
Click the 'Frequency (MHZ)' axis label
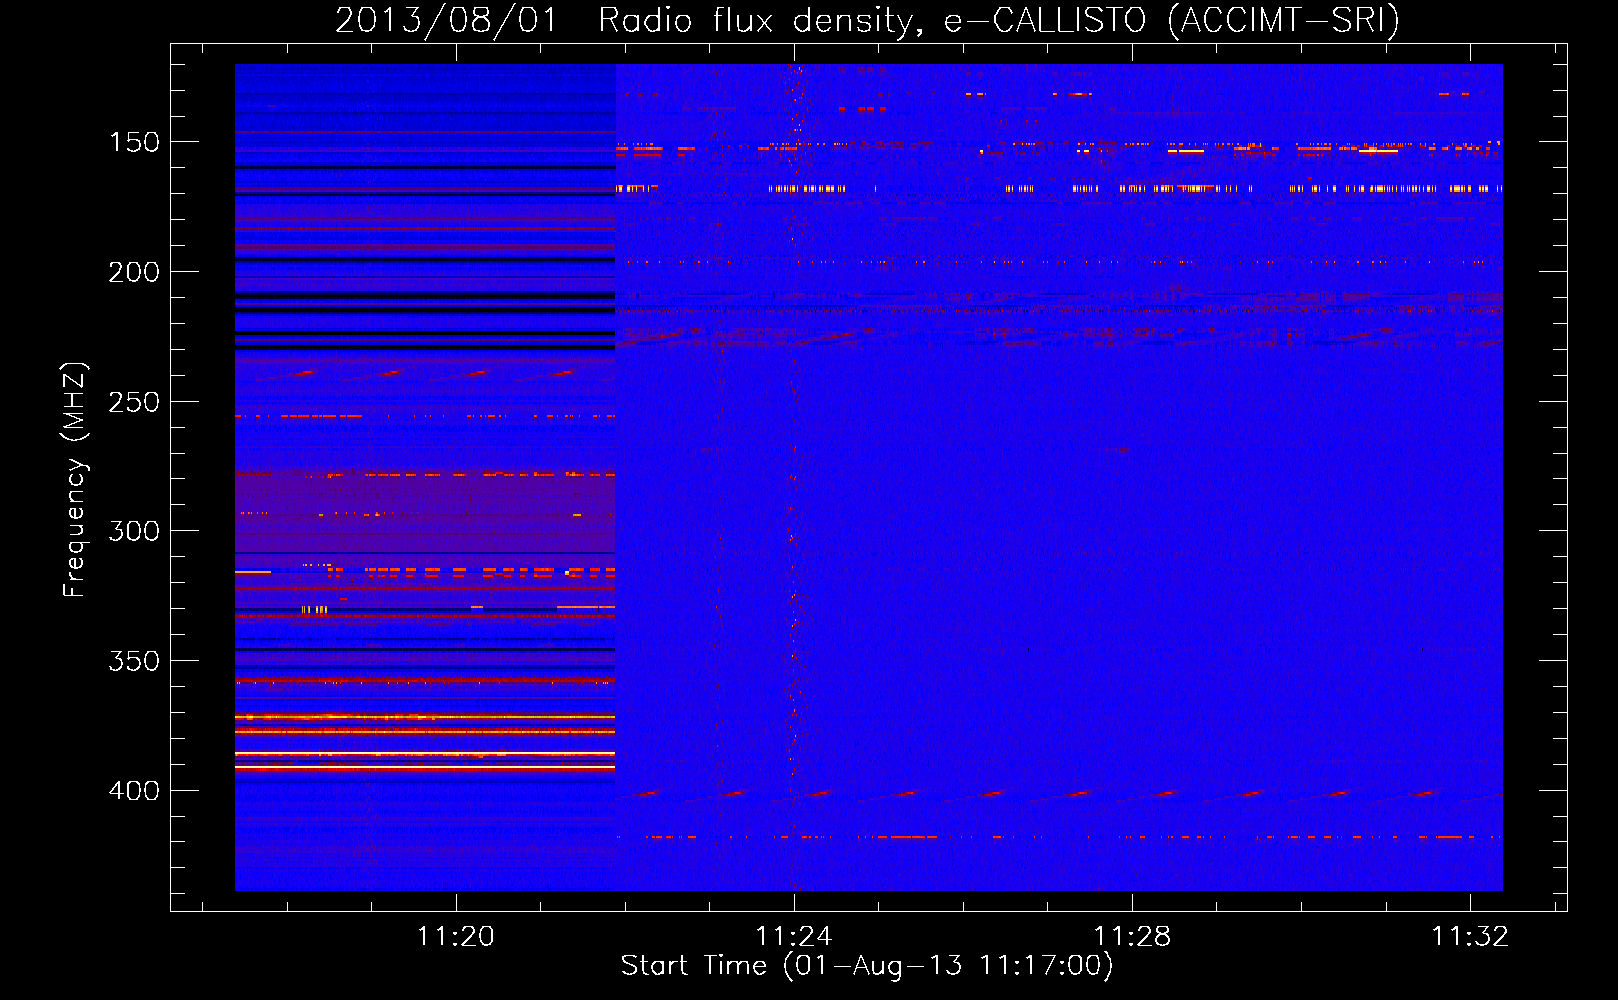75,480
